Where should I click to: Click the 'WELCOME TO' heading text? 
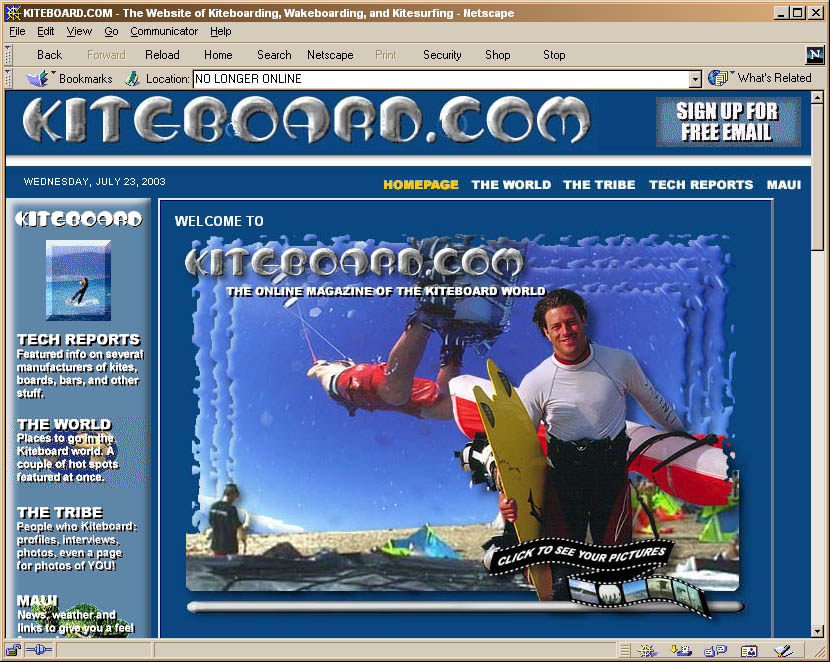tap(219, 221)
